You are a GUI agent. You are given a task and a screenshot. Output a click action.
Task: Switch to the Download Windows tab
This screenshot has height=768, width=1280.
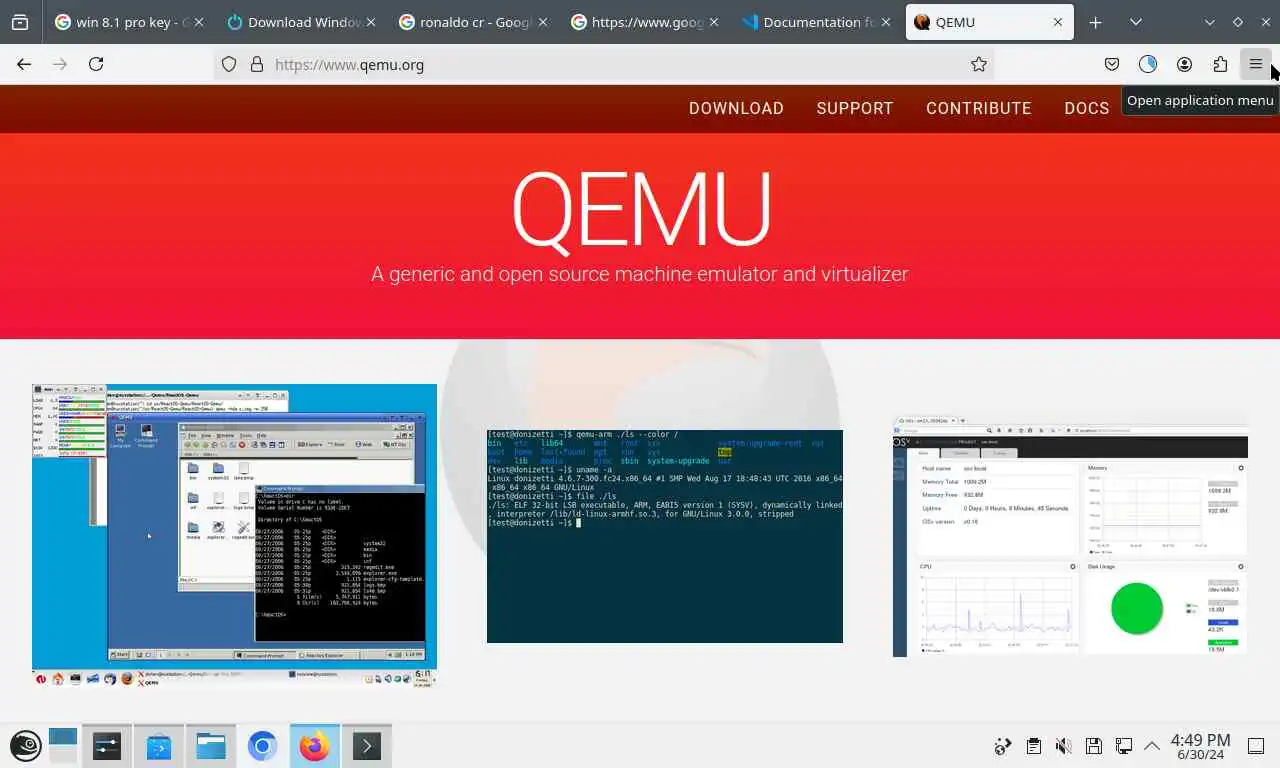301,22
